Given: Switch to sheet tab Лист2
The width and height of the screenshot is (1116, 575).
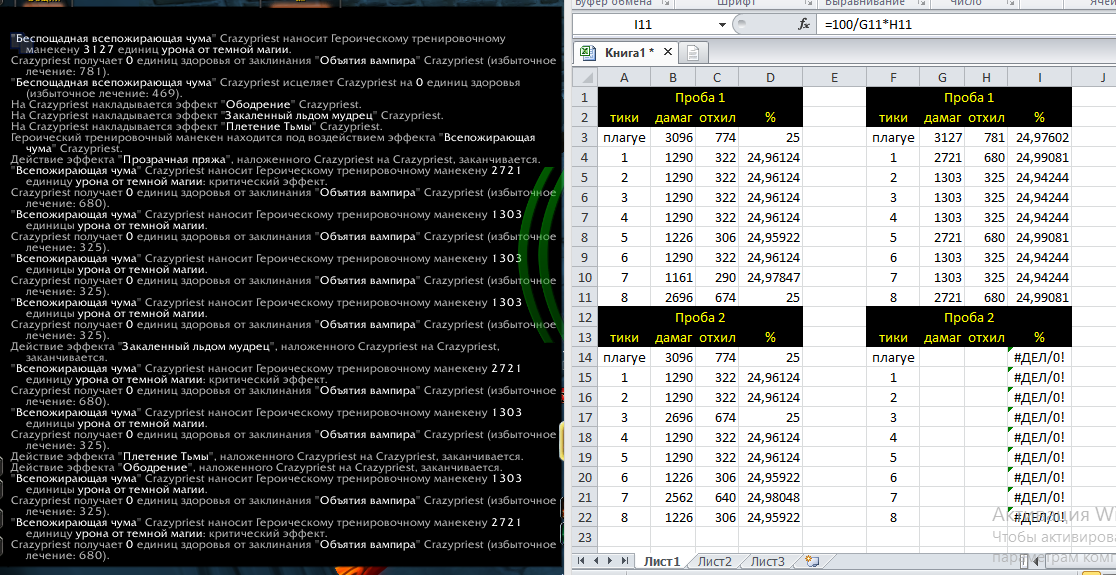Looking at the screenshot, I should pyautogui.click(x=715, y=561).
